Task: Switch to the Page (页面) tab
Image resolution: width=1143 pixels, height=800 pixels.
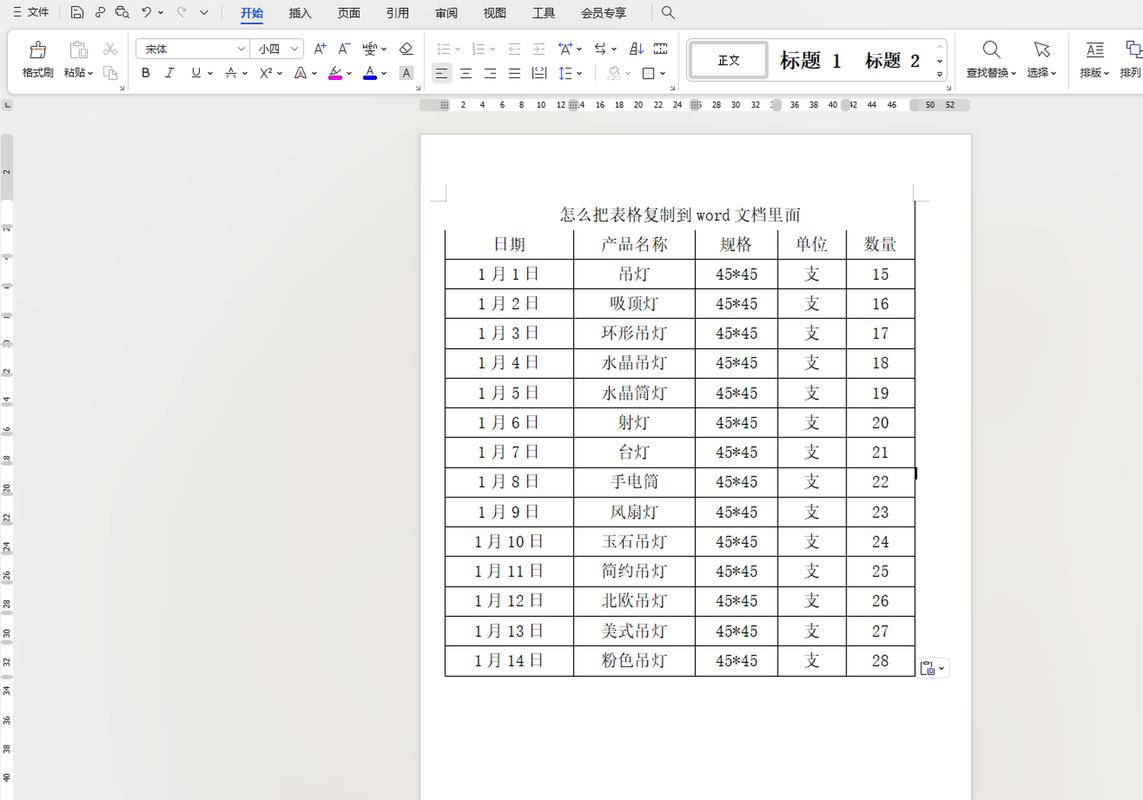Action: pos(348,13)
